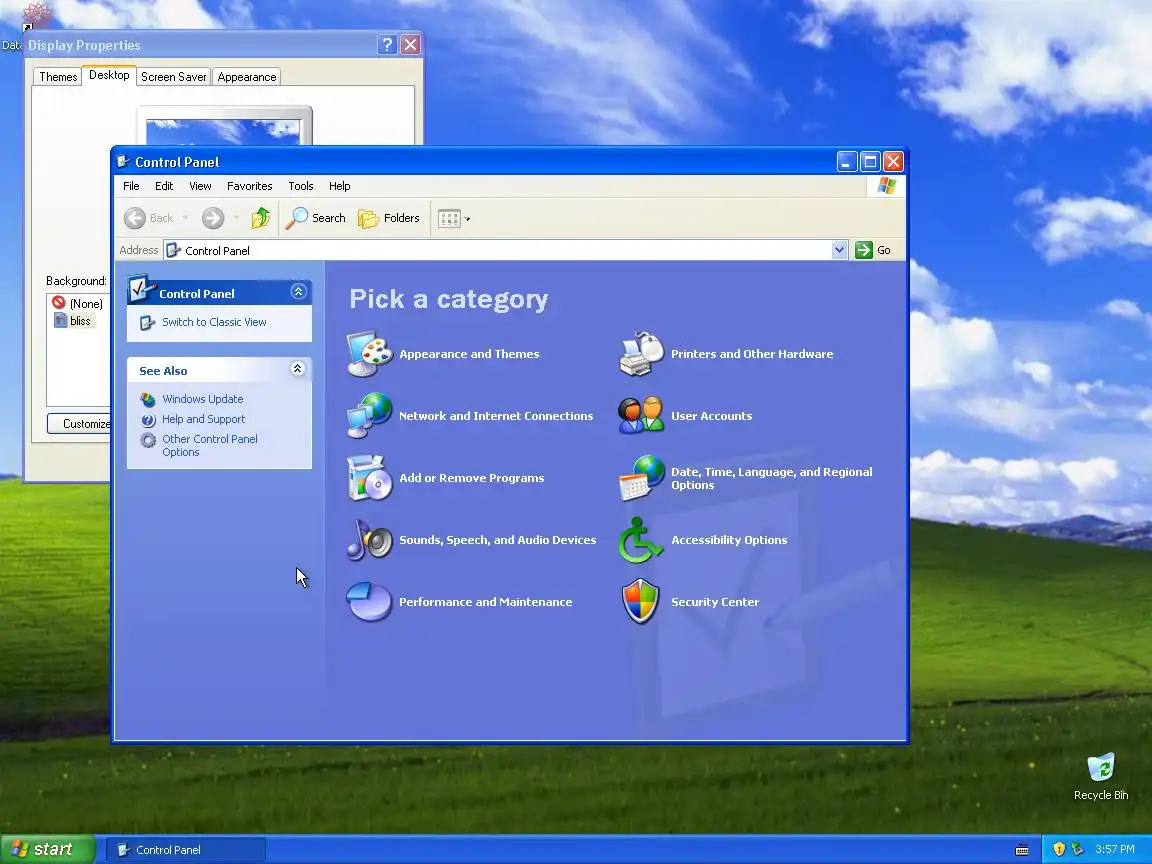
Task: Open the File menu
Action: (132, 186)
